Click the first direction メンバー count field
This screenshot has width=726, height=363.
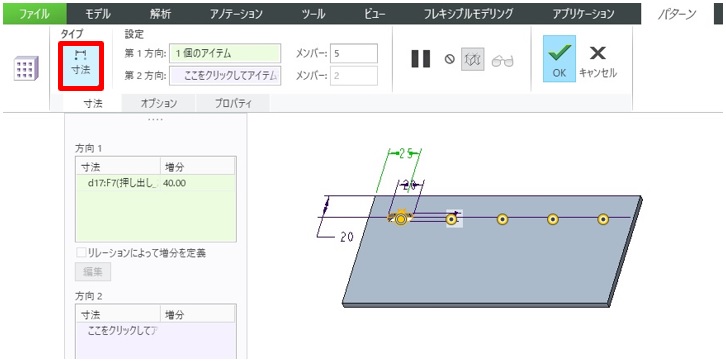[354, 53]
